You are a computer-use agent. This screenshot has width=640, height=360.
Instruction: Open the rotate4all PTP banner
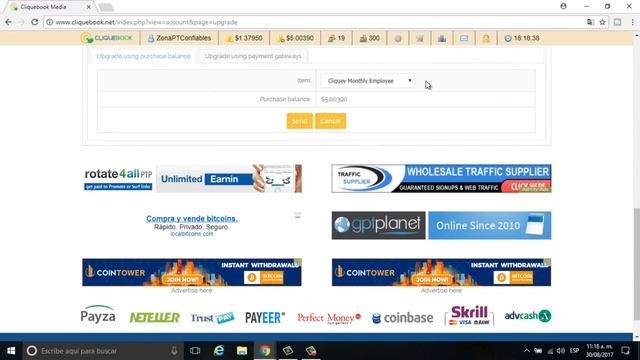tap(192, 178)
